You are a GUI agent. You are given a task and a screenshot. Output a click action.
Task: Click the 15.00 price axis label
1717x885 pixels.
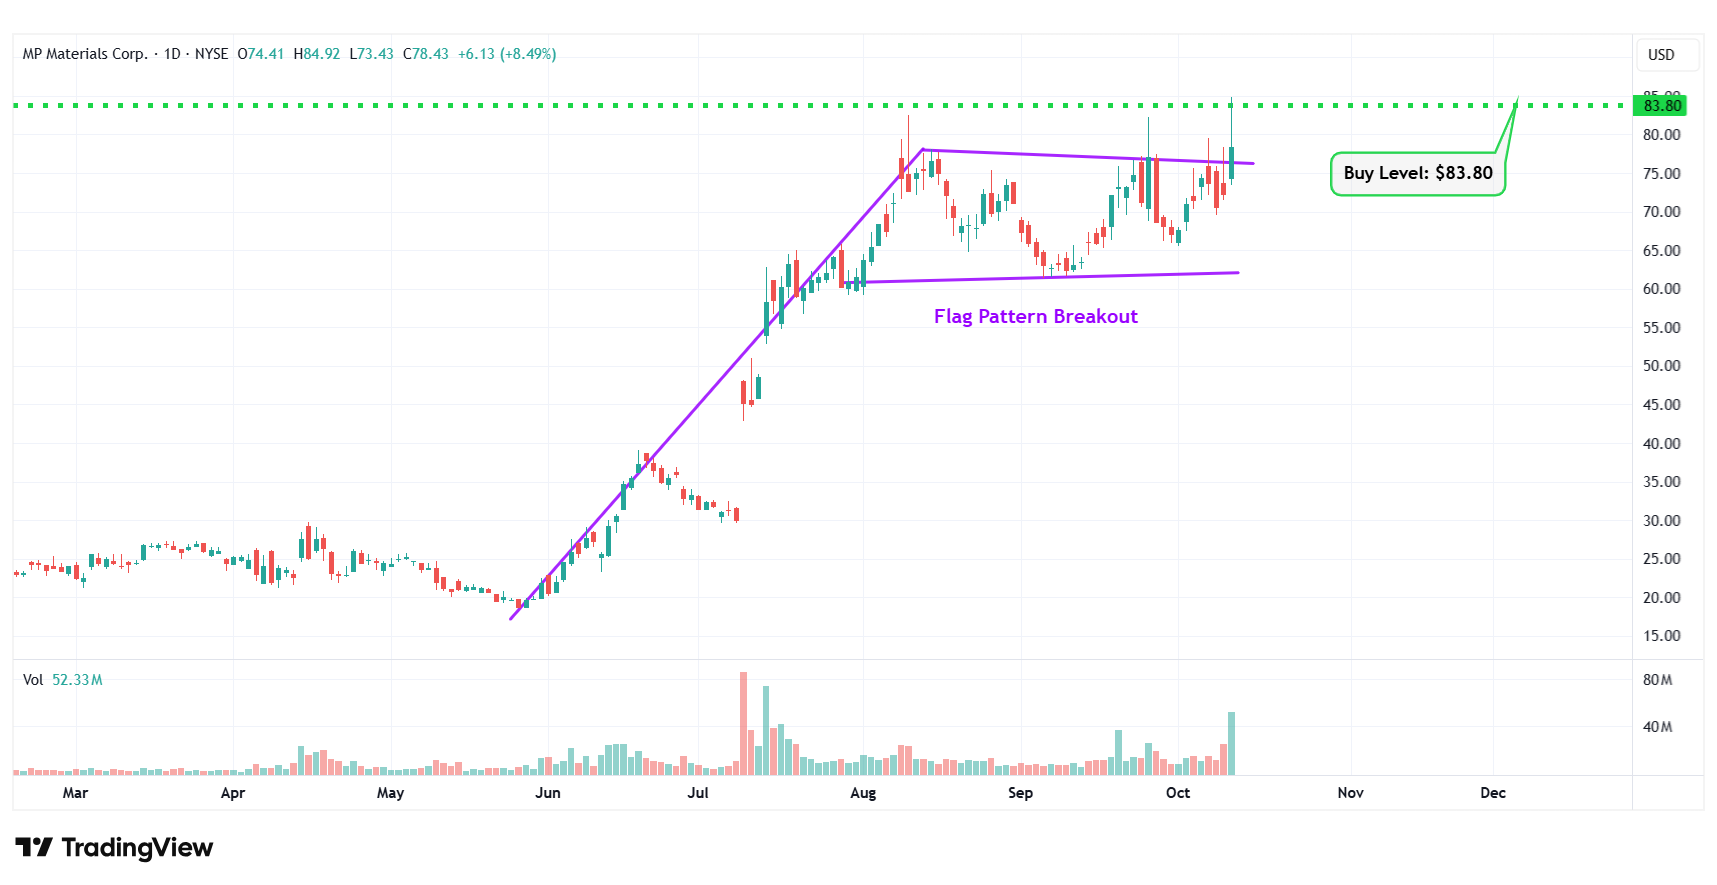coord(1661,636)
